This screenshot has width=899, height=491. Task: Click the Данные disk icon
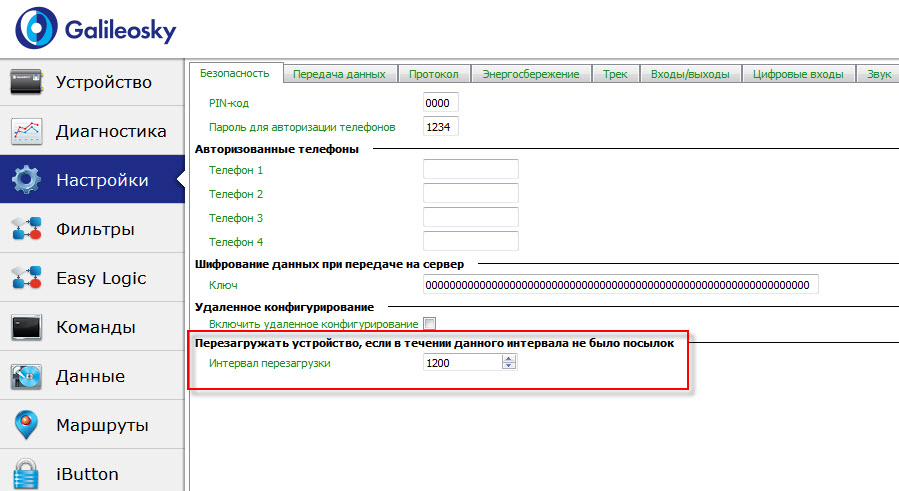[x=26, y=376]
